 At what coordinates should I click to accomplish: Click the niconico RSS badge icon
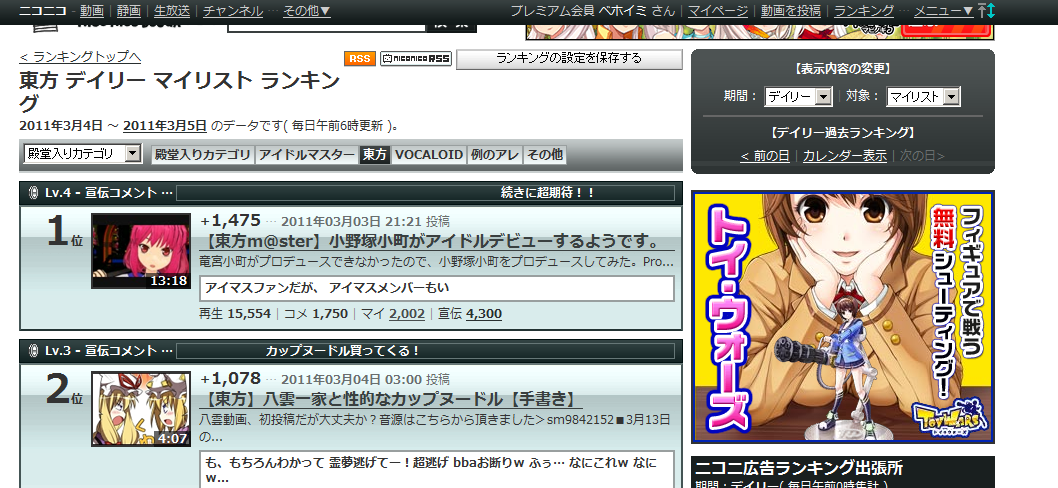(416, 59)
